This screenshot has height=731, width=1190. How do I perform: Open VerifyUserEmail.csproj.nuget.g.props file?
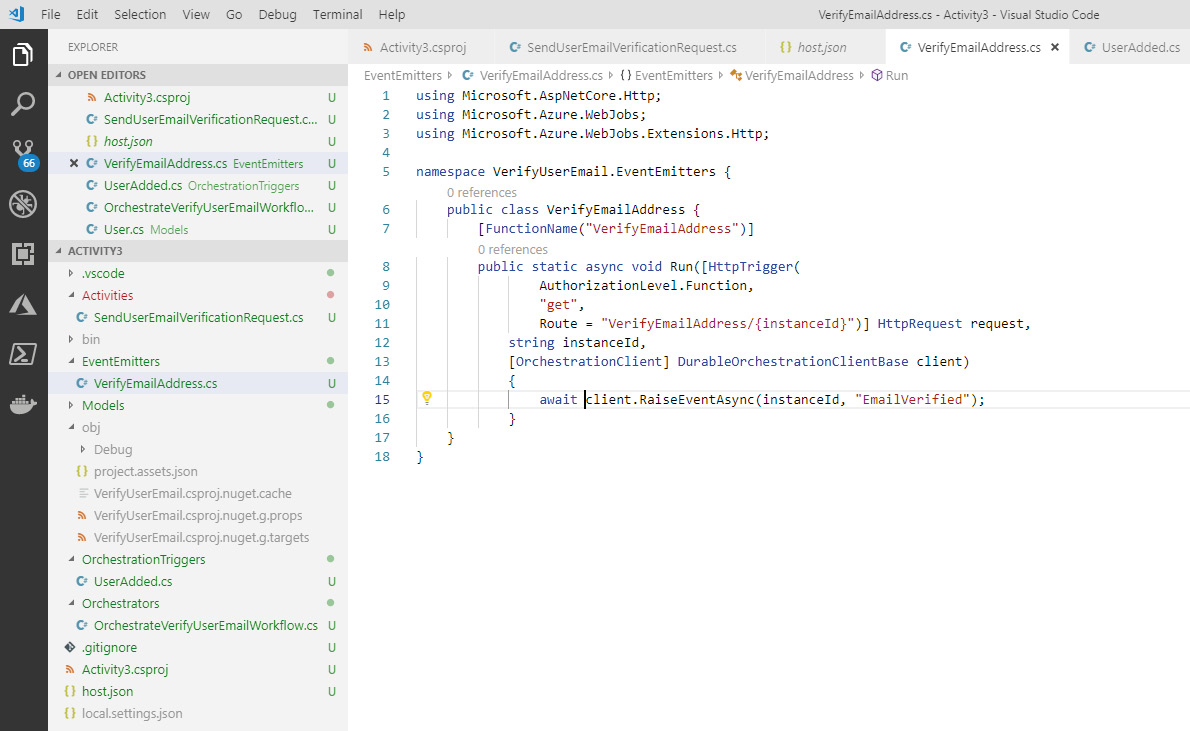(198, 515)
